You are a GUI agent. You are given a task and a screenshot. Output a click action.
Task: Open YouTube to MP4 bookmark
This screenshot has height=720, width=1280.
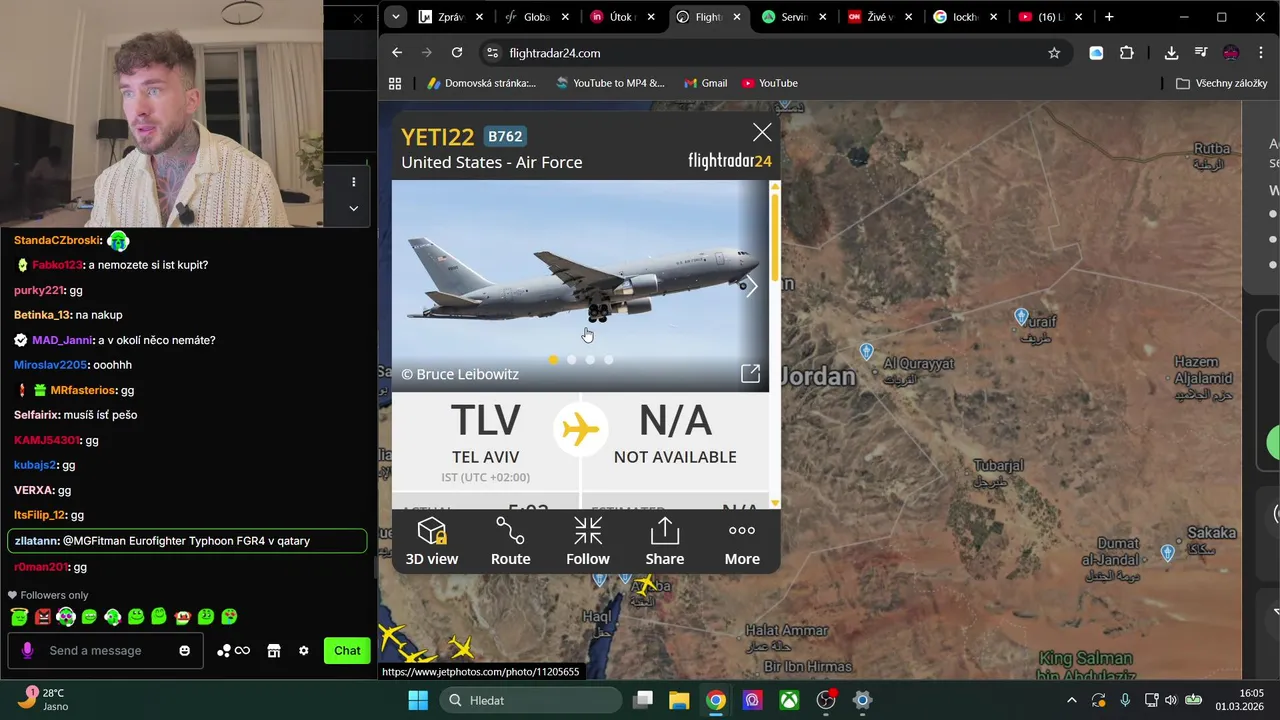[610, 83]
